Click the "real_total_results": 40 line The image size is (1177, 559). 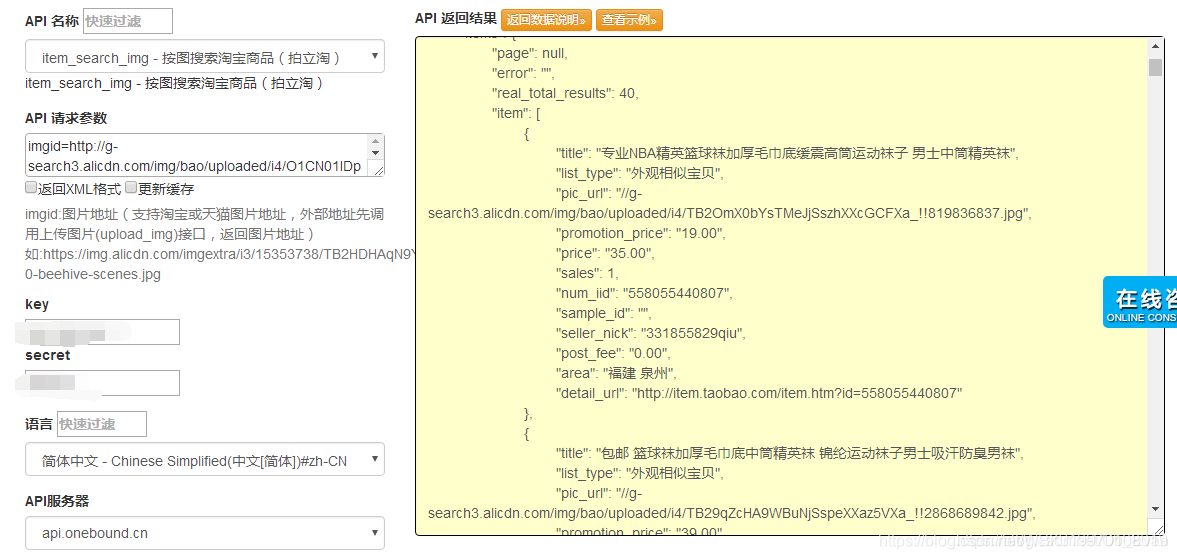click(x=564, y=93)
